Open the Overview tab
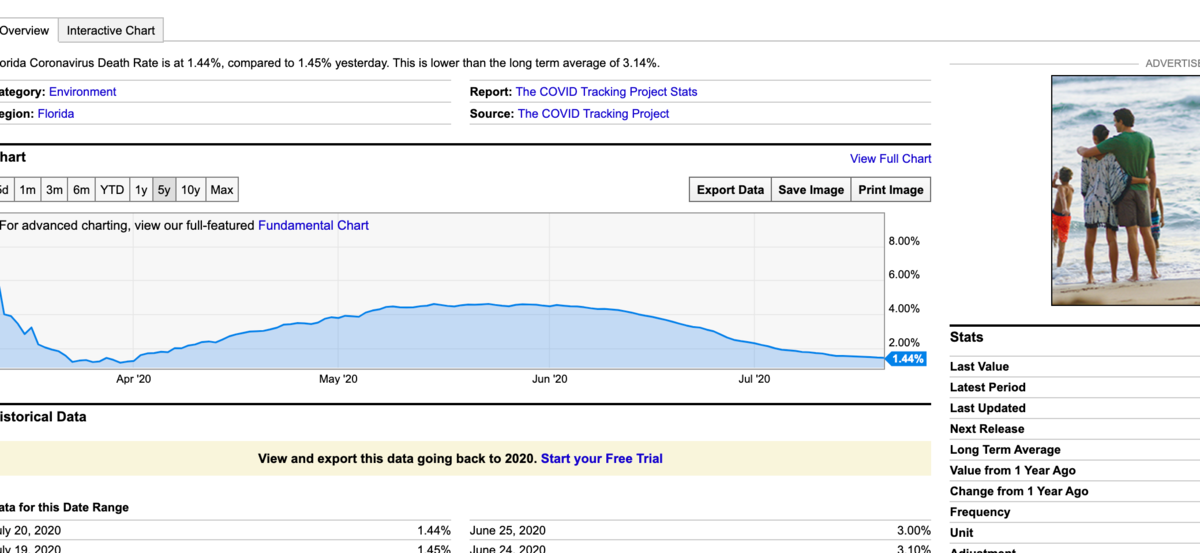1200x553 pixels. [25, 30]
